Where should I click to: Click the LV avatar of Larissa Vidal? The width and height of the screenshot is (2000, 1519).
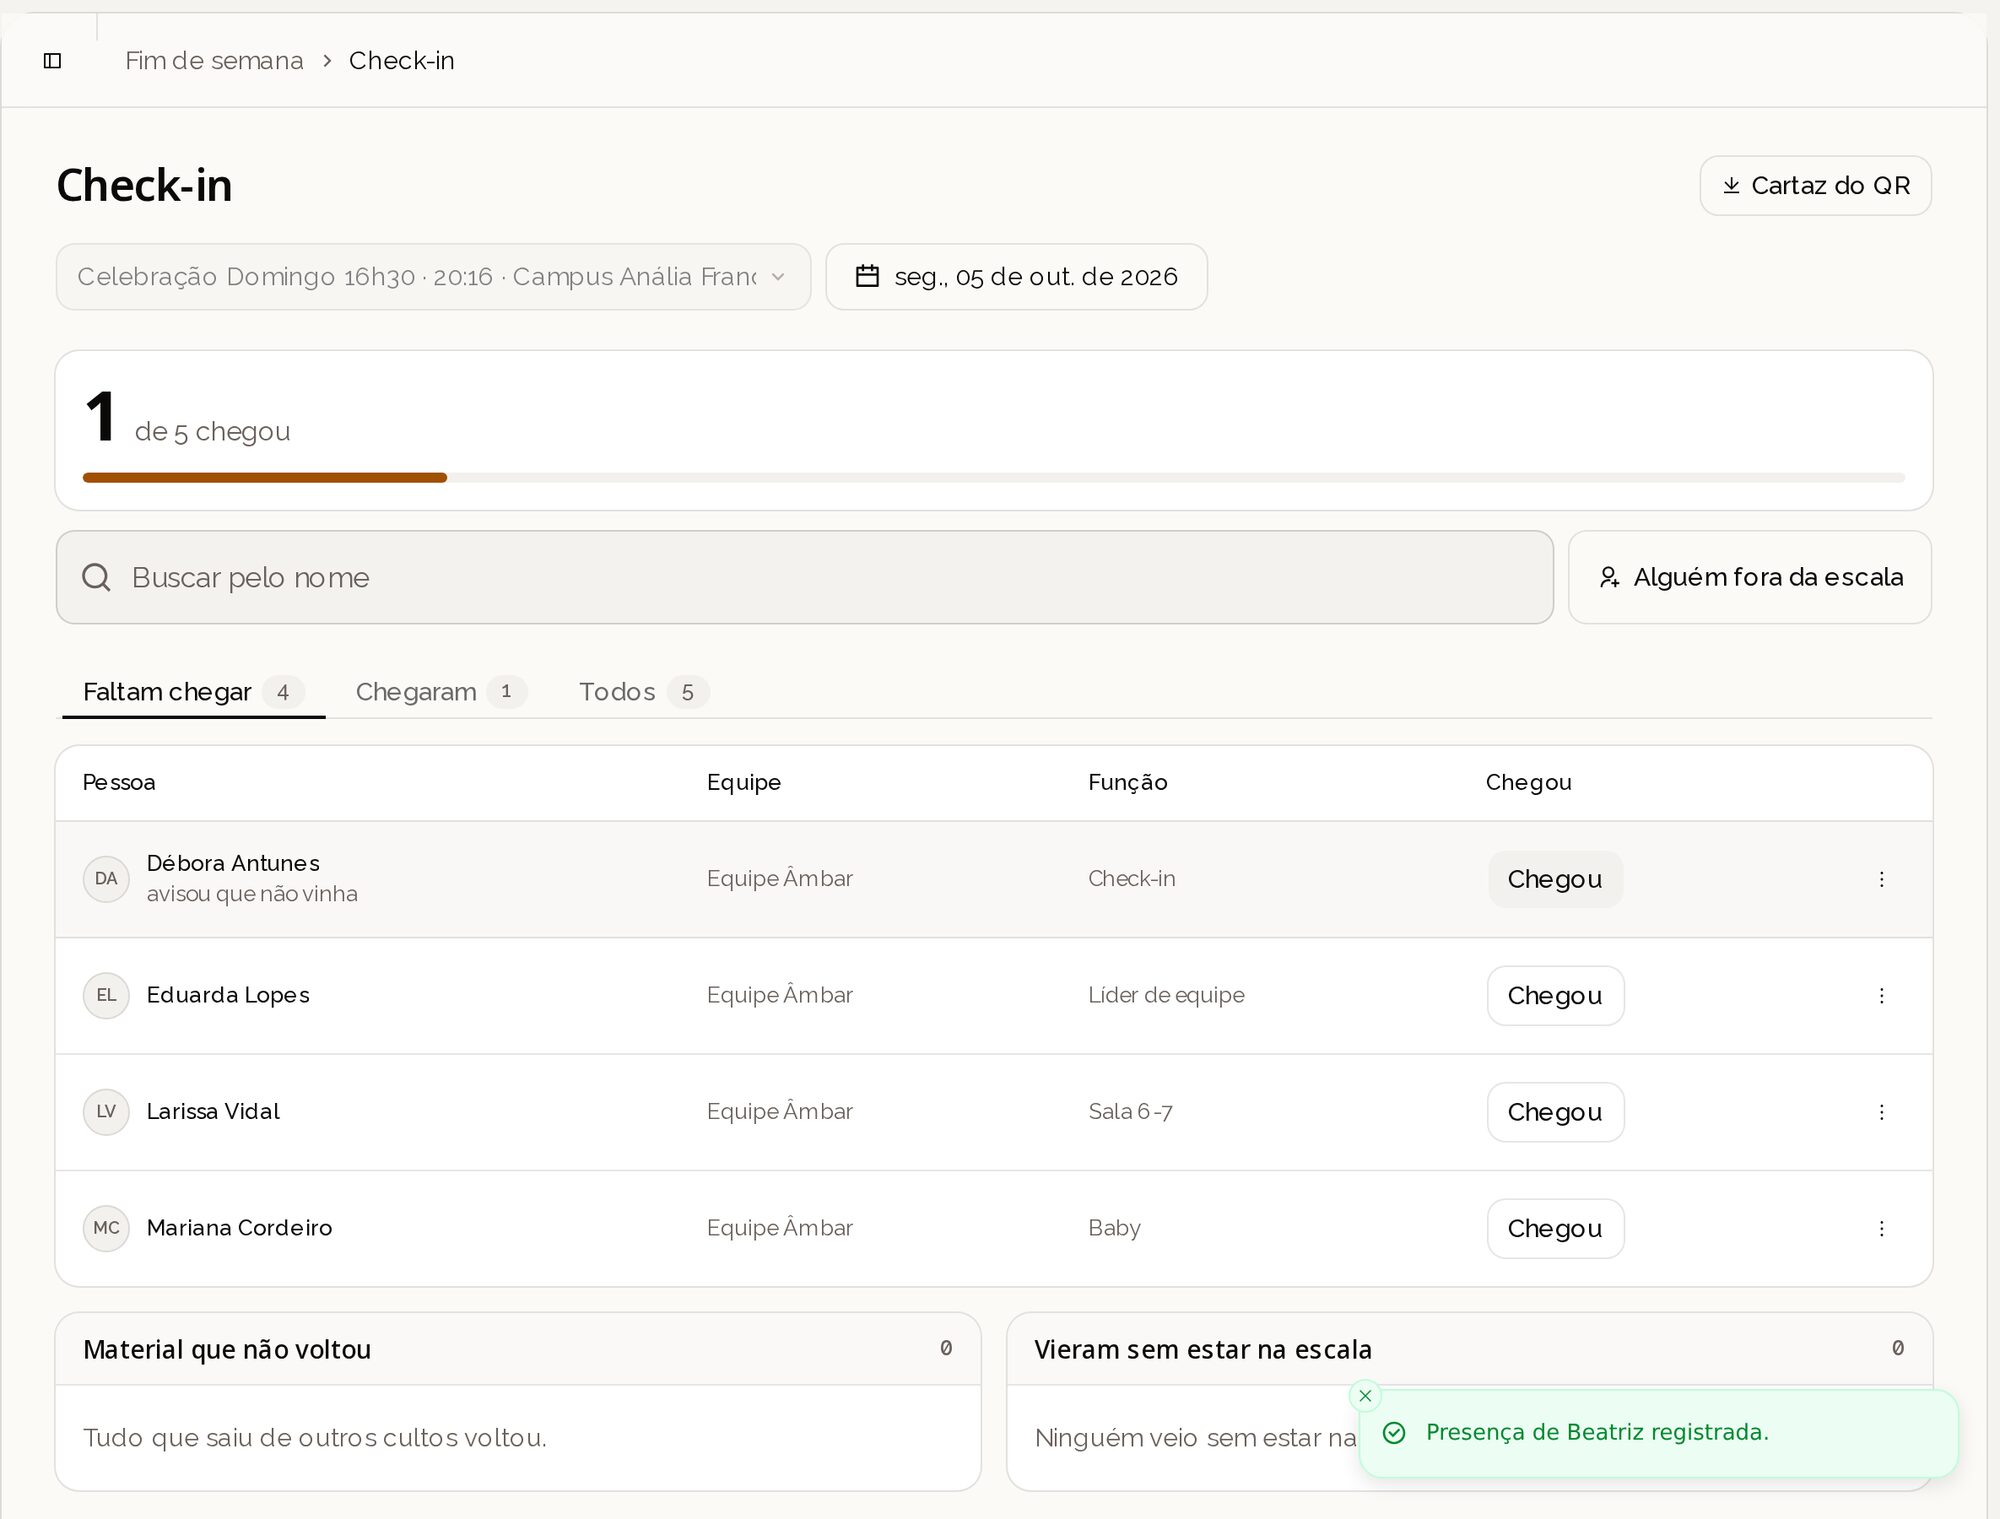pyautogui.click(x=106, y=1112)
